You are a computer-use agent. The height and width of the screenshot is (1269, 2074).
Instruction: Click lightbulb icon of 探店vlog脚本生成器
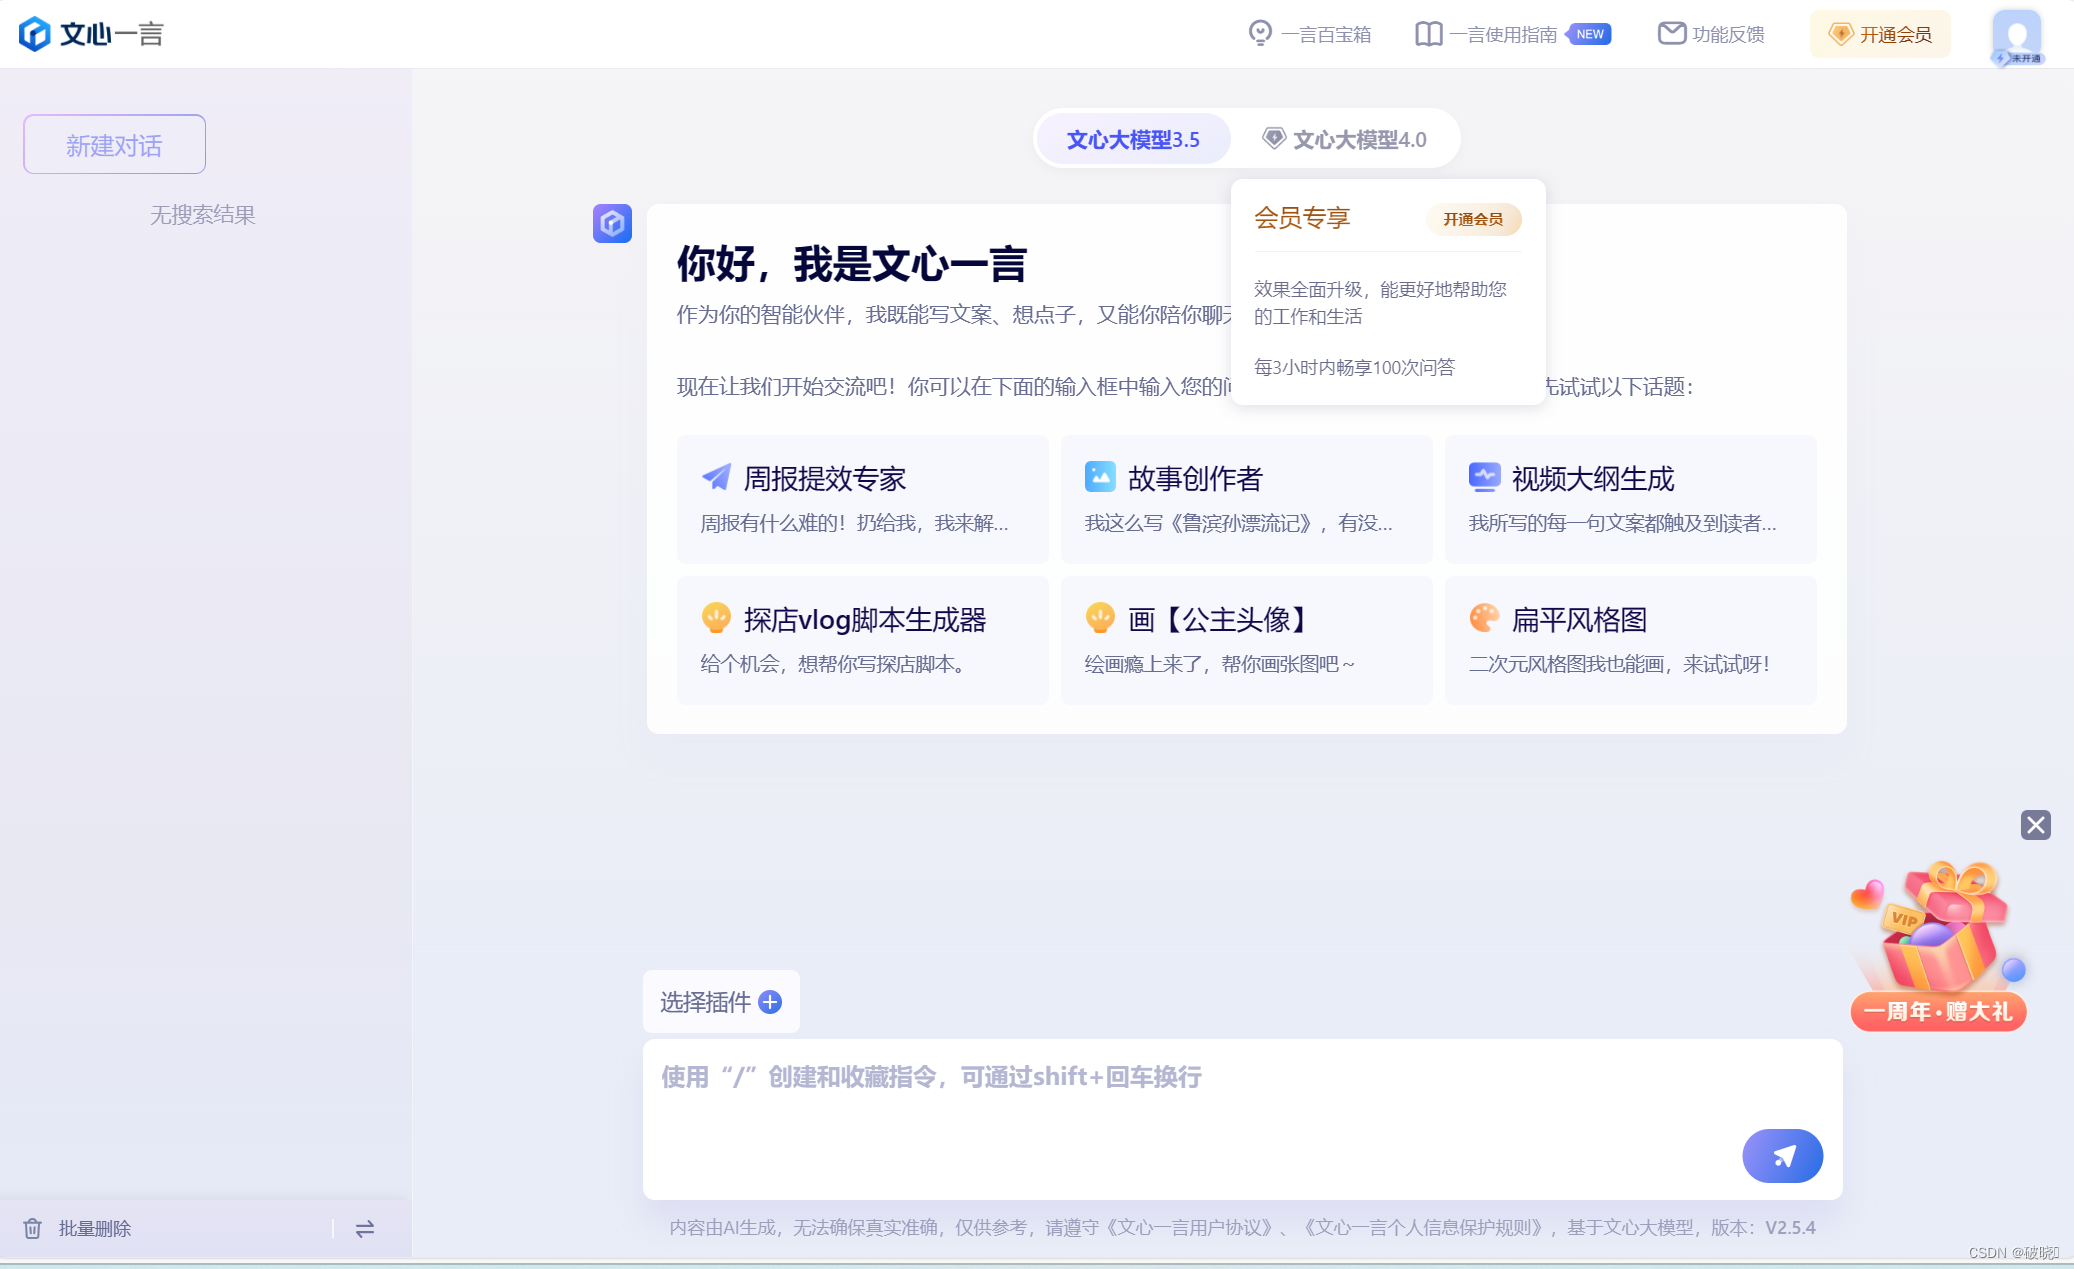click(x=716, y=618)
